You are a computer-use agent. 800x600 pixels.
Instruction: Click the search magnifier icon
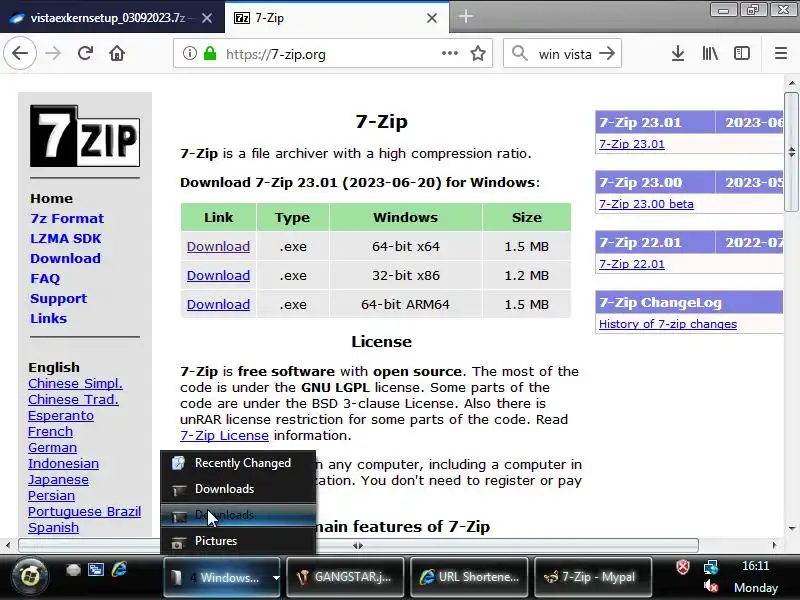(x=519, y=53)
